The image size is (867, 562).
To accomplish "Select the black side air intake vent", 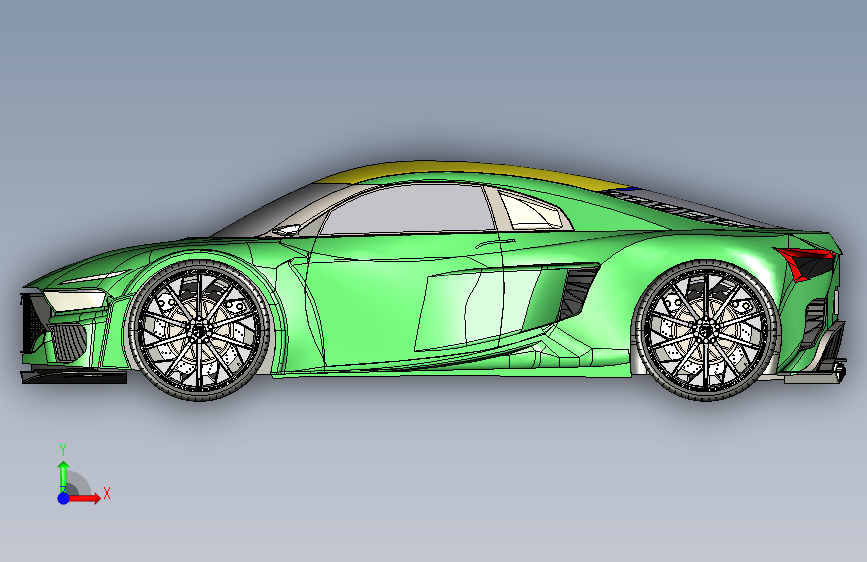I will 578,294.
